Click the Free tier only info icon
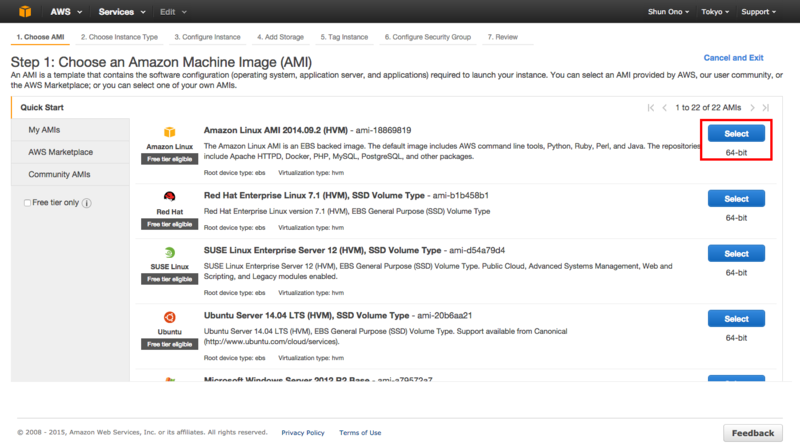This screenshot has height=447, width=800. pos(87,203)
